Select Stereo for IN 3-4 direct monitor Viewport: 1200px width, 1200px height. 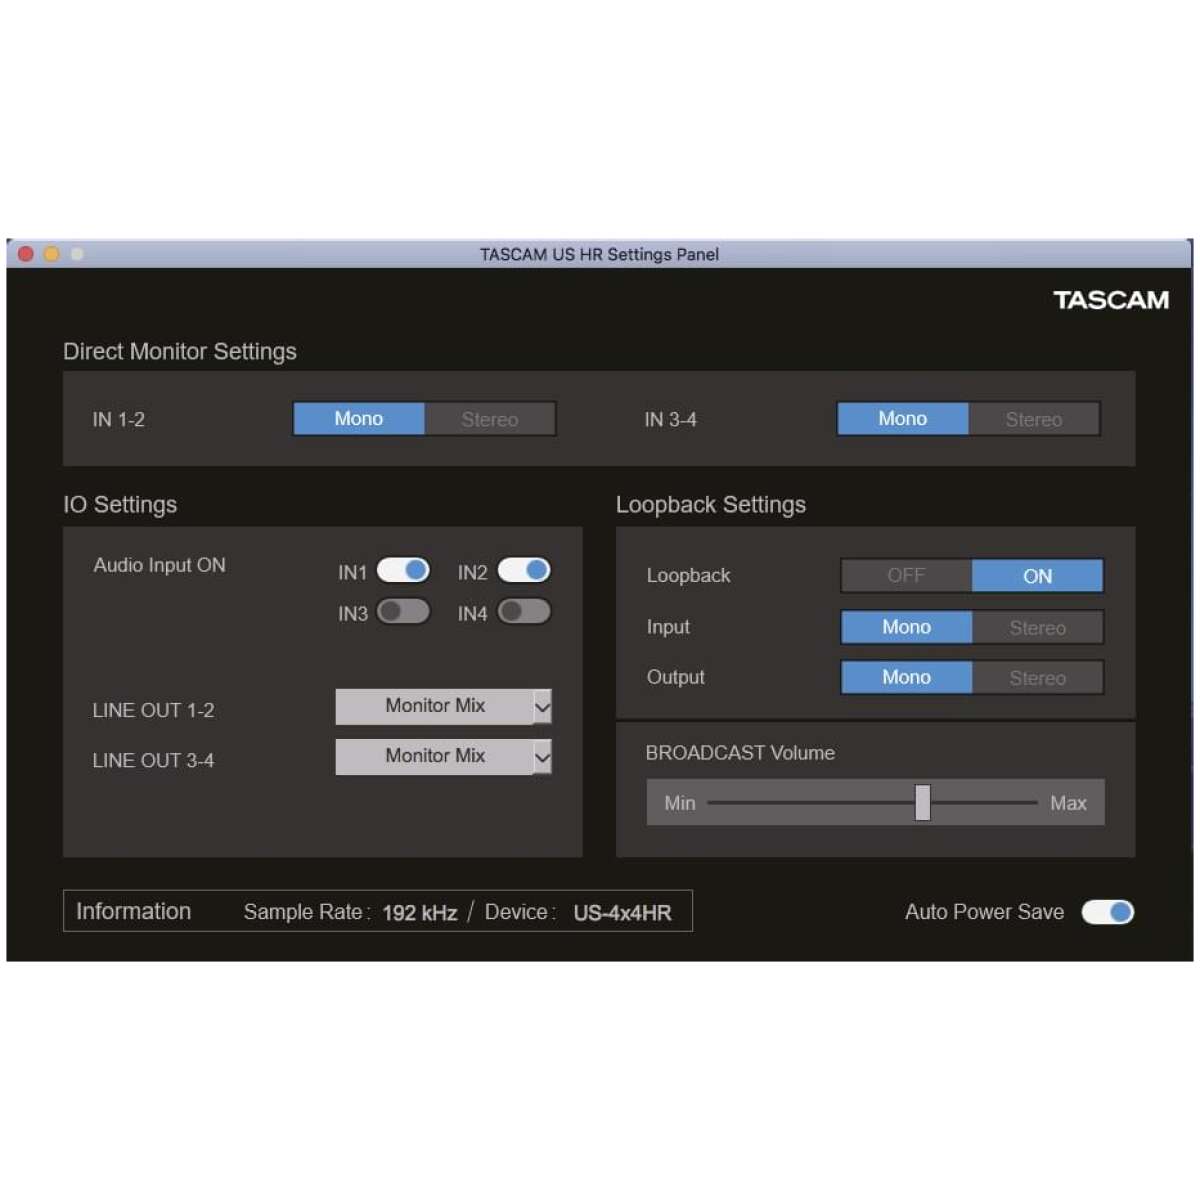click(x=1034, y=419)
